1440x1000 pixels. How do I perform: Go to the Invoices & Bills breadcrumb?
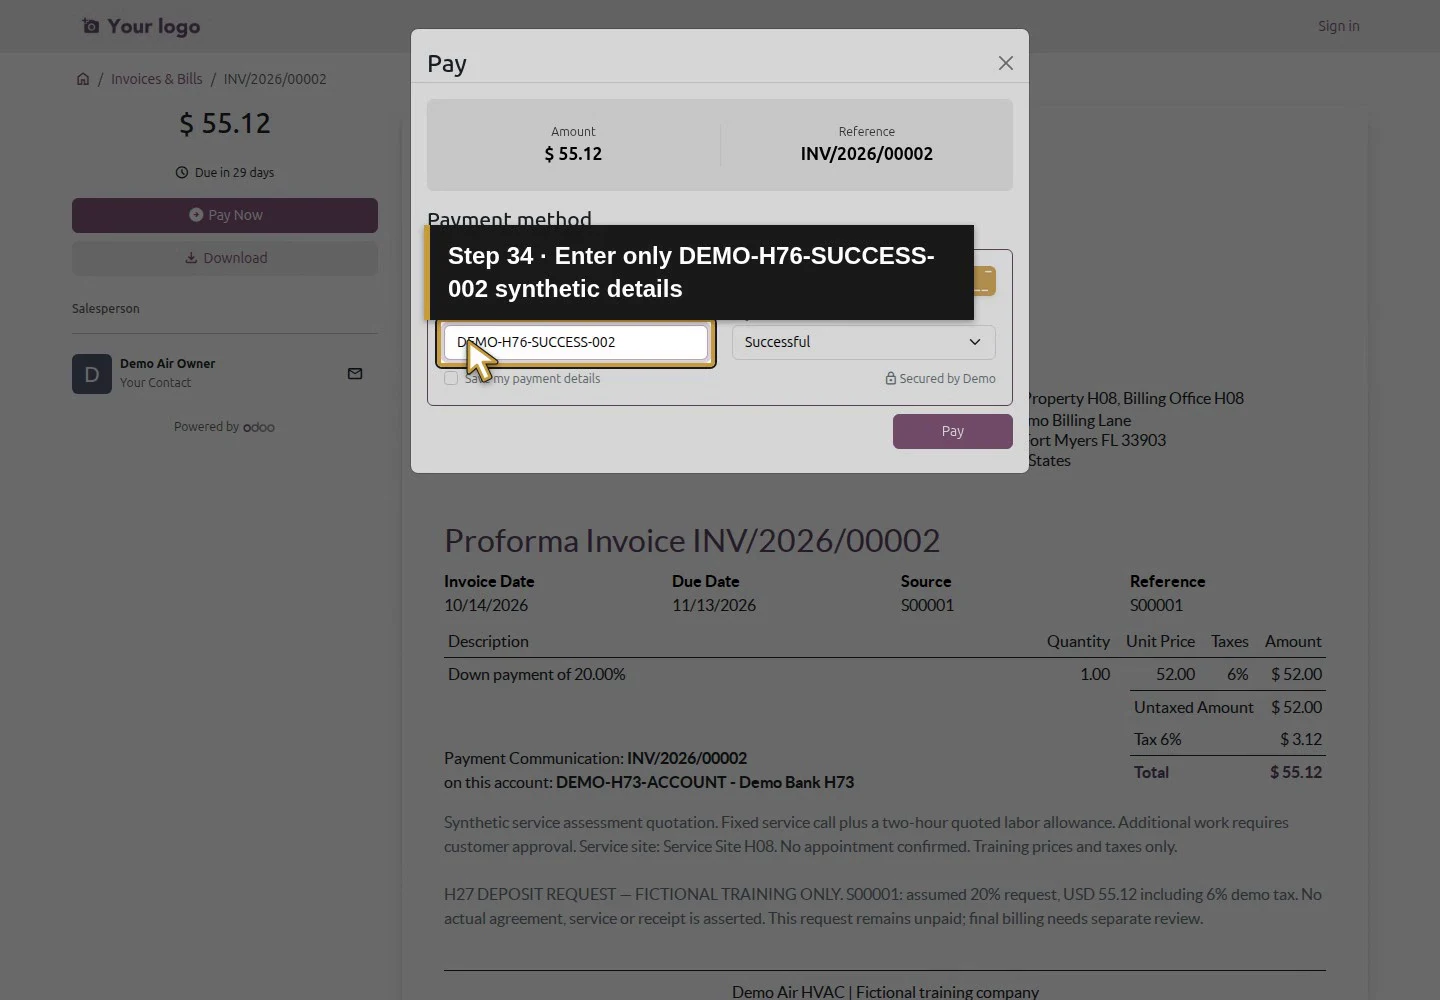pos(157,79)
